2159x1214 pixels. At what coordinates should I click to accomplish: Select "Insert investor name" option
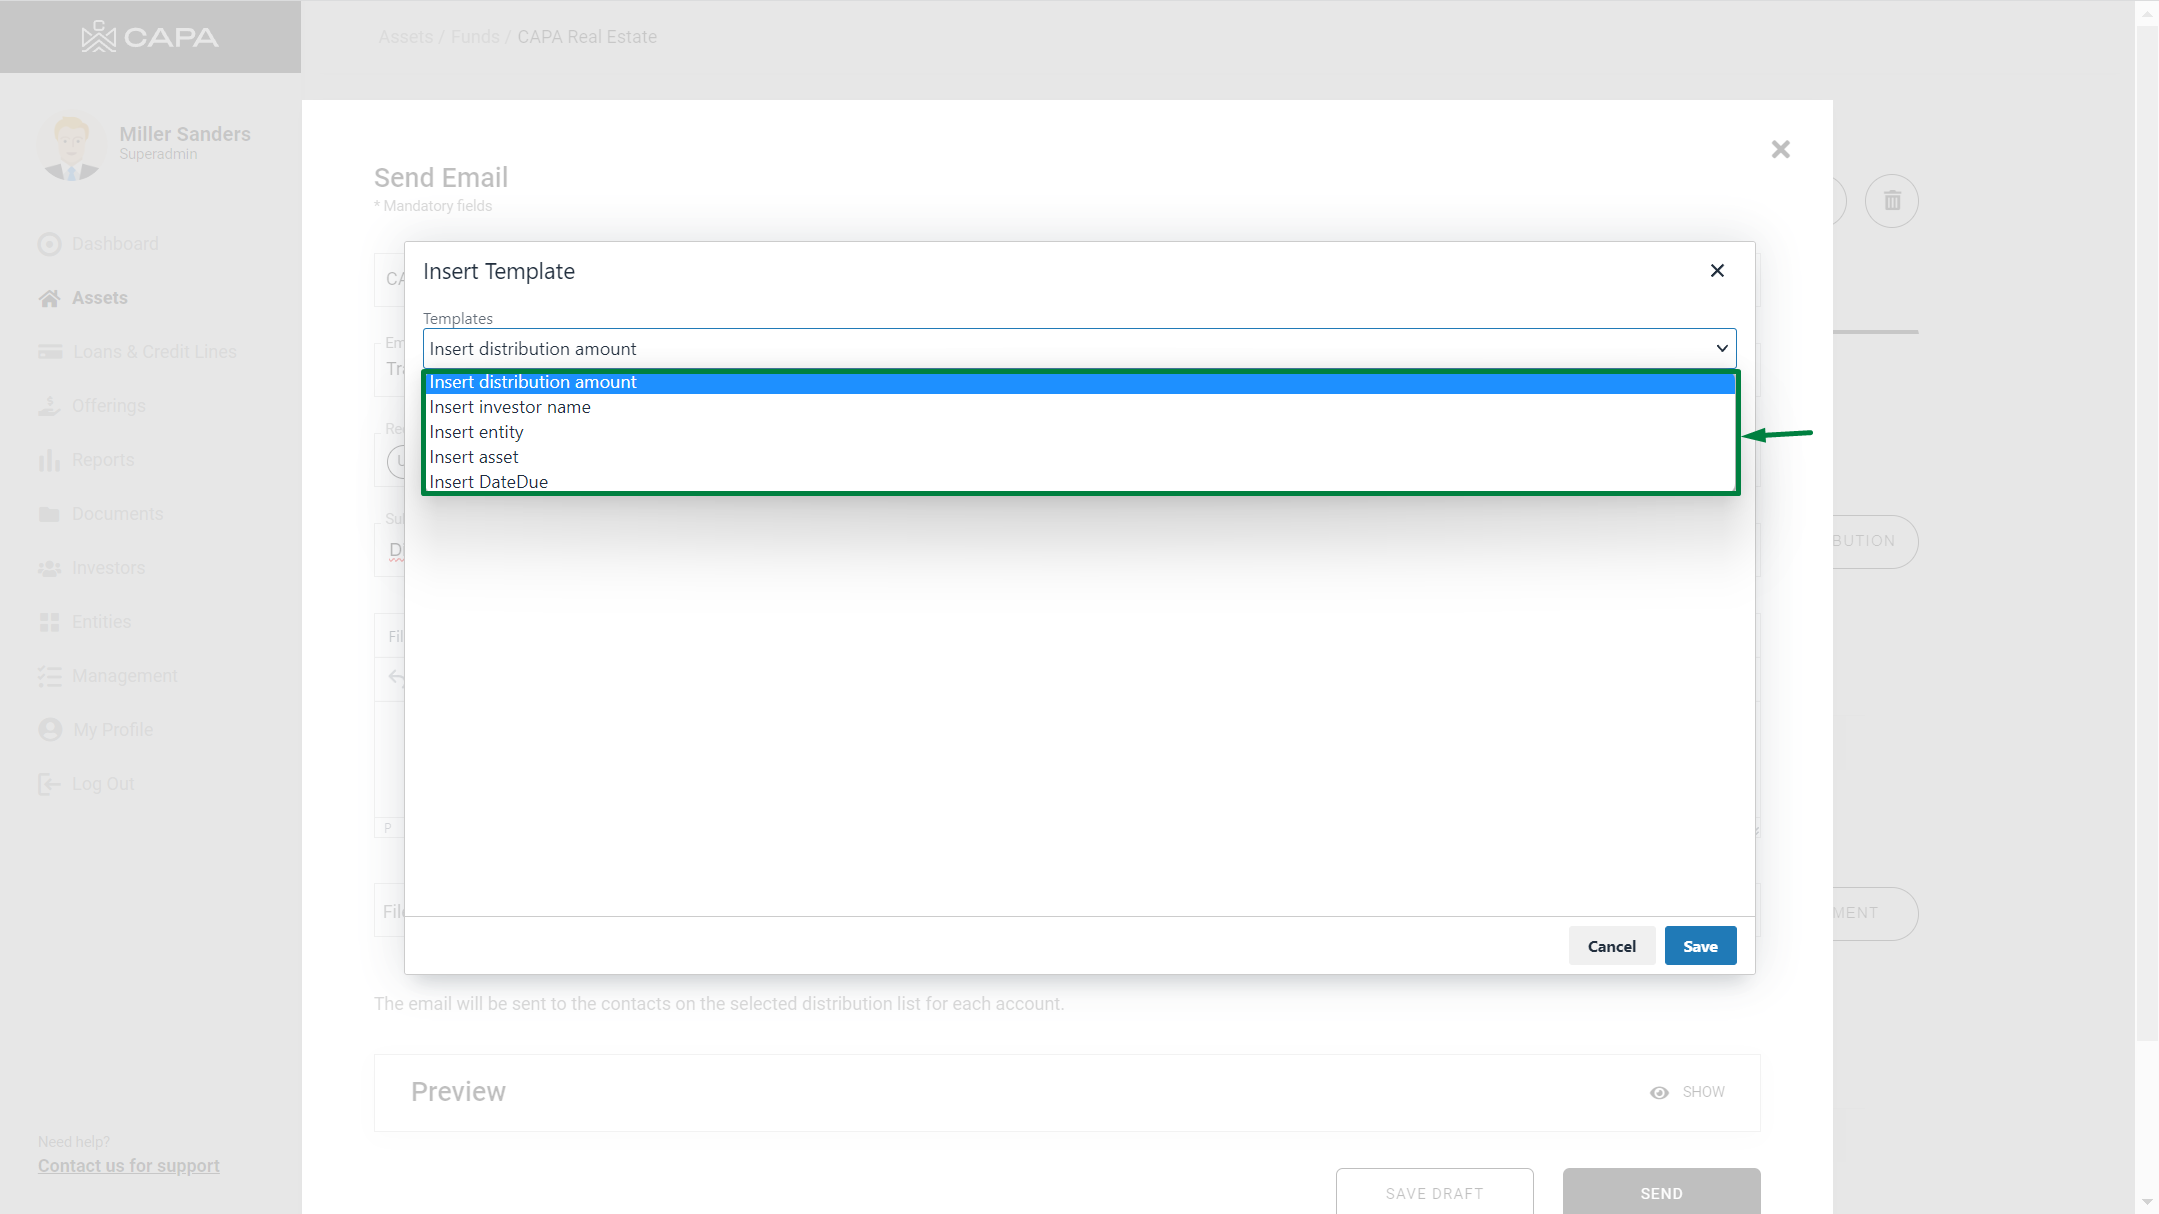tap(510, 407)
